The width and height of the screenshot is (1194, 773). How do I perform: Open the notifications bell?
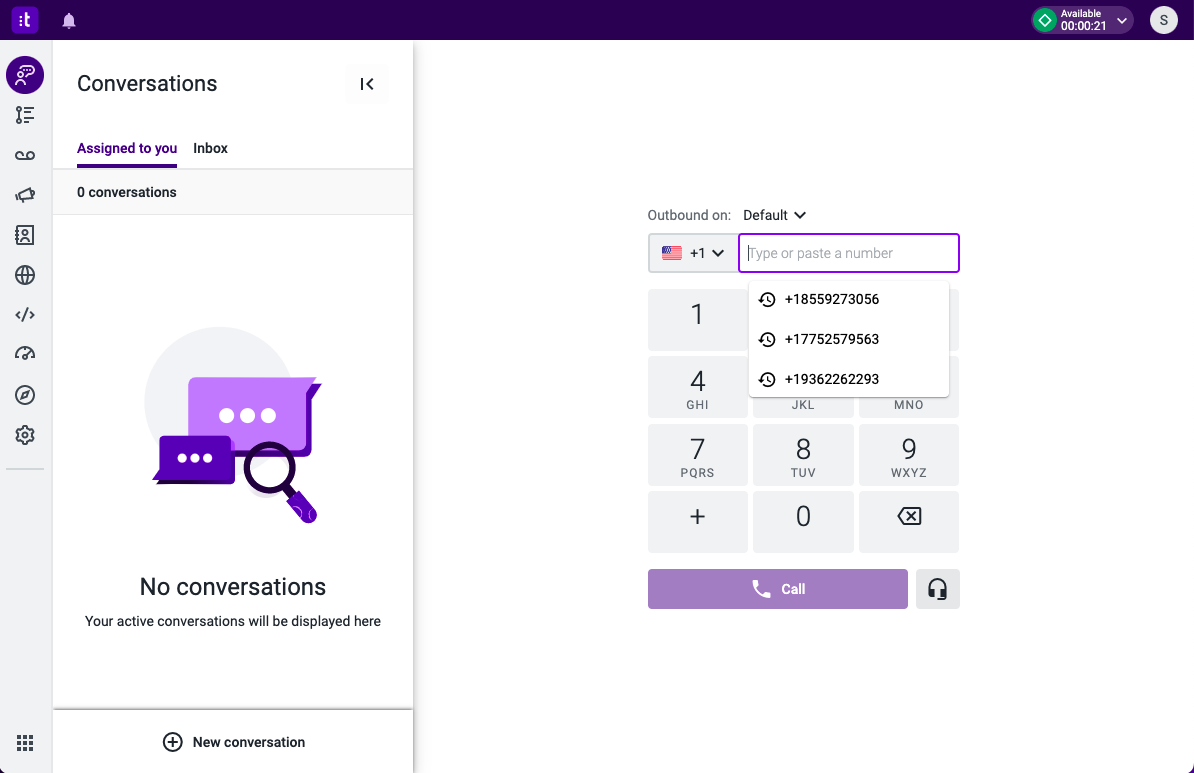[69, 21]
